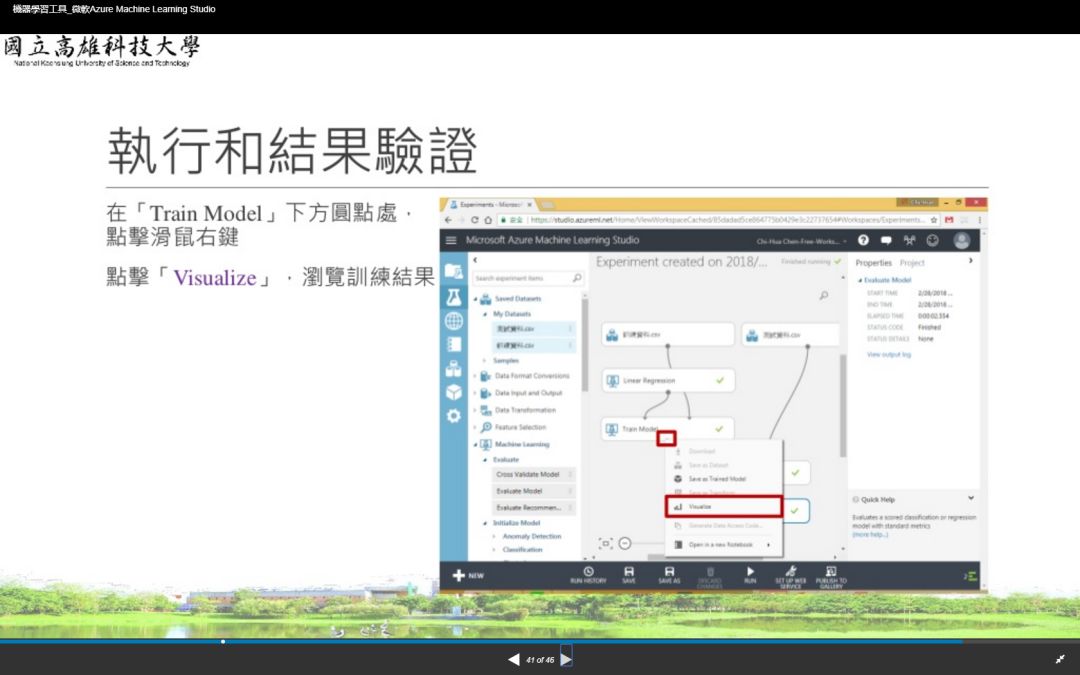Select Save as Trained Model in the context menu

click(x=717, y=479)
